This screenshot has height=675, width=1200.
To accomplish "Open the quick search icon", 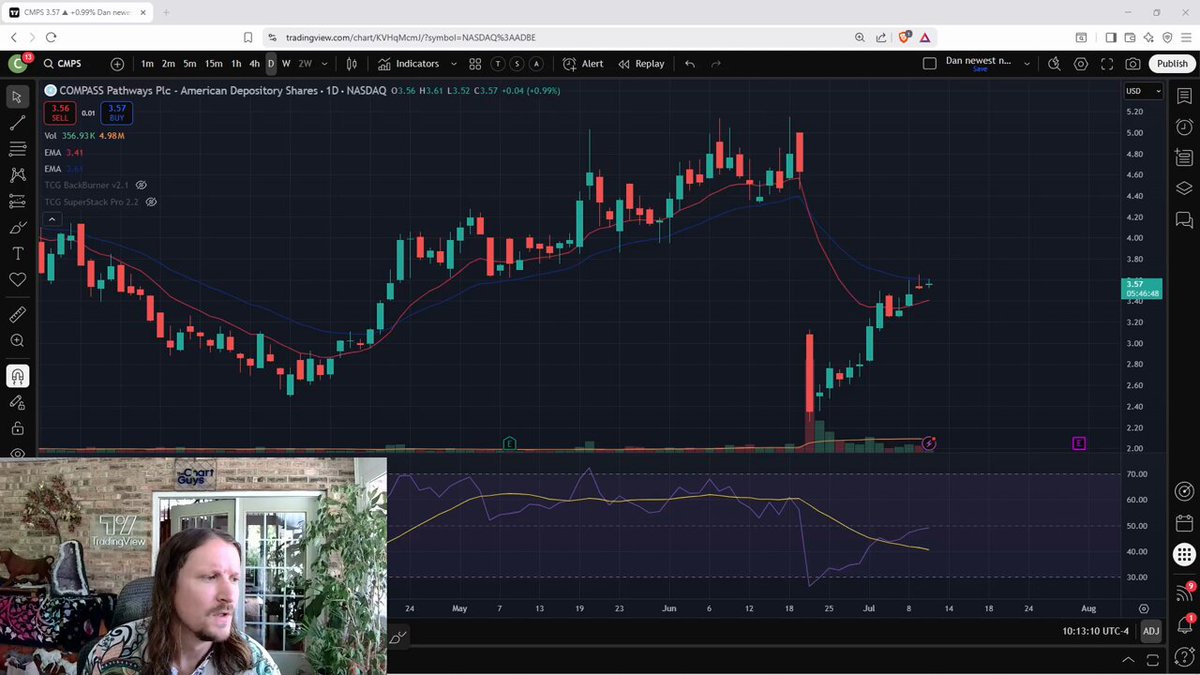I will coord(1054,64).
